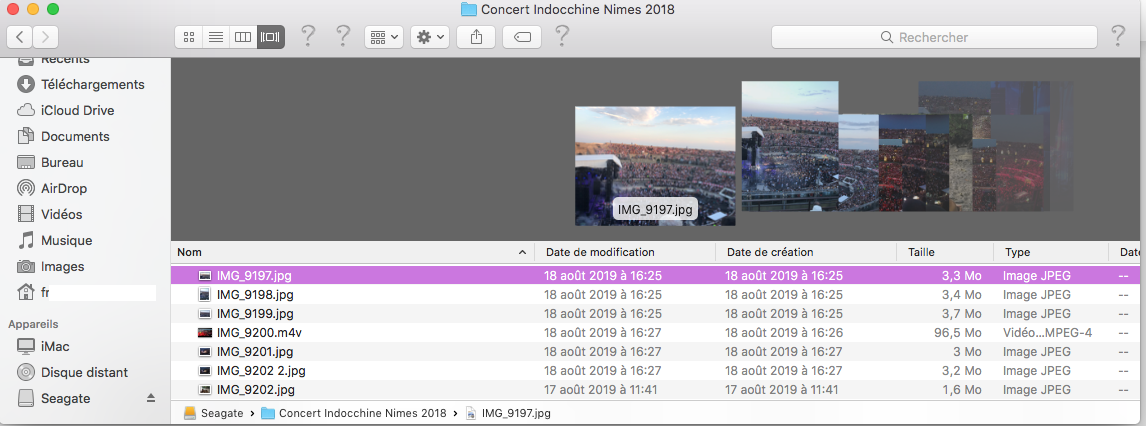Switch to column view mode
The image size is (1146, 426).
243,37
